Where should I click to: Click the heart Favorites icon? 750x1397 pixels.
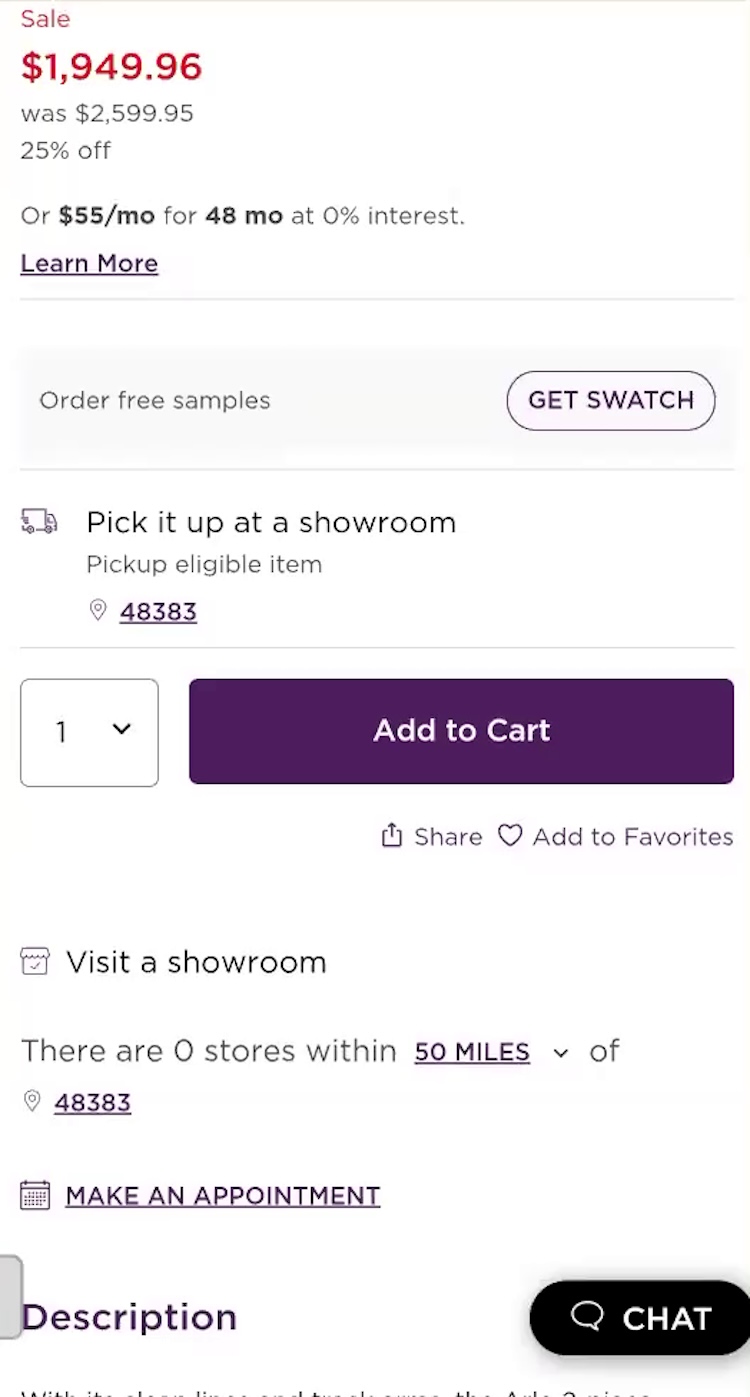[x=510, y=836]
